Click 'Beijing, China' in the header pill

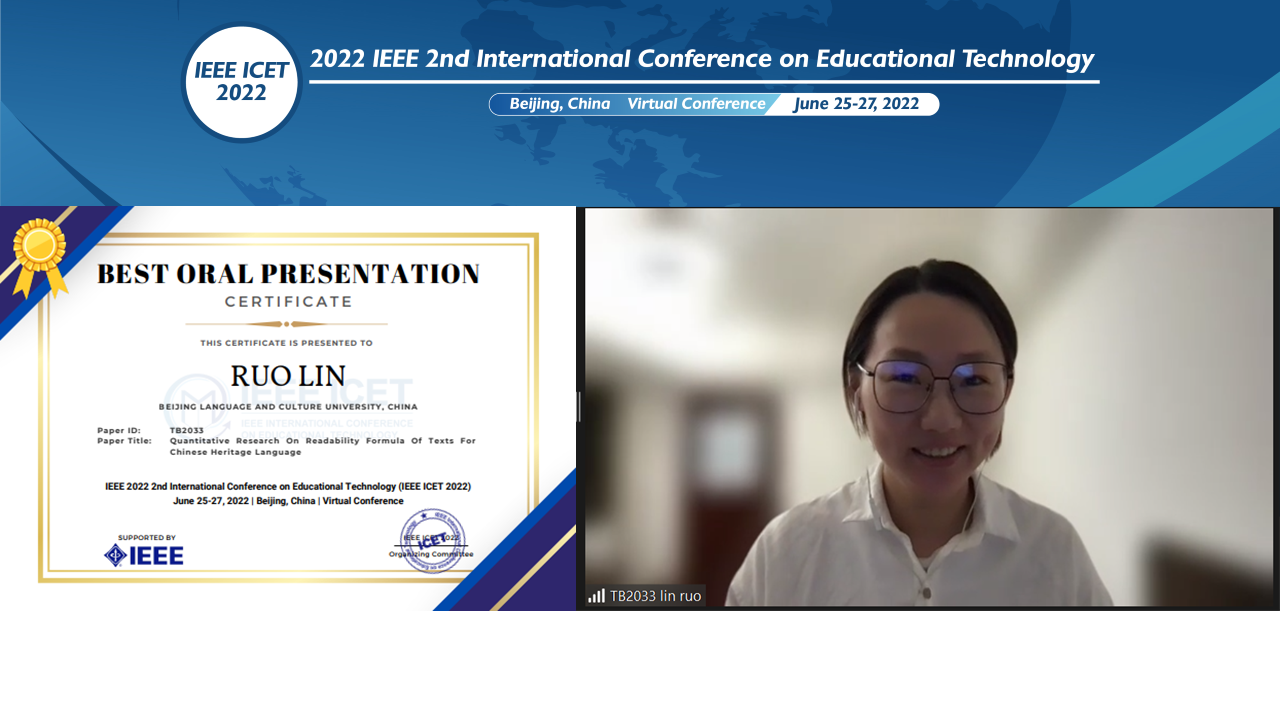(560, 104)
